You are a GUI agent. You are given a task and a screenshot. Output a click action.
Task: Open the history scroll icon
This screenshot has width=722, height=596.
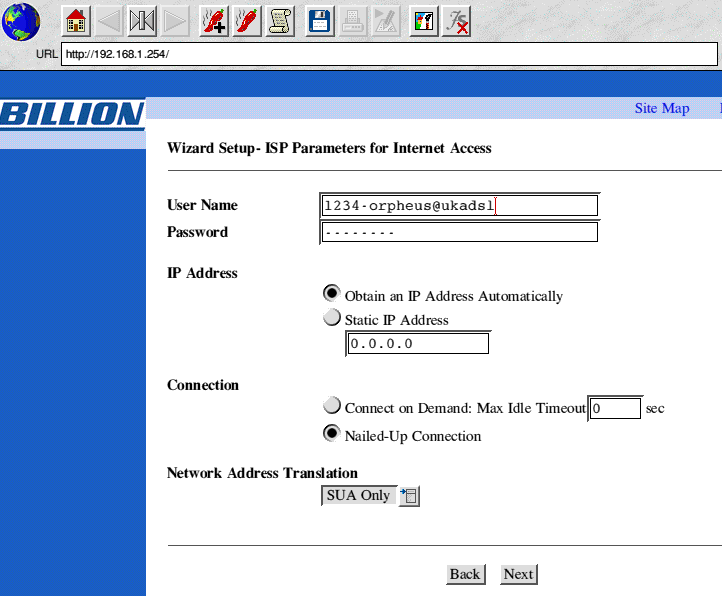pos(281,21)
